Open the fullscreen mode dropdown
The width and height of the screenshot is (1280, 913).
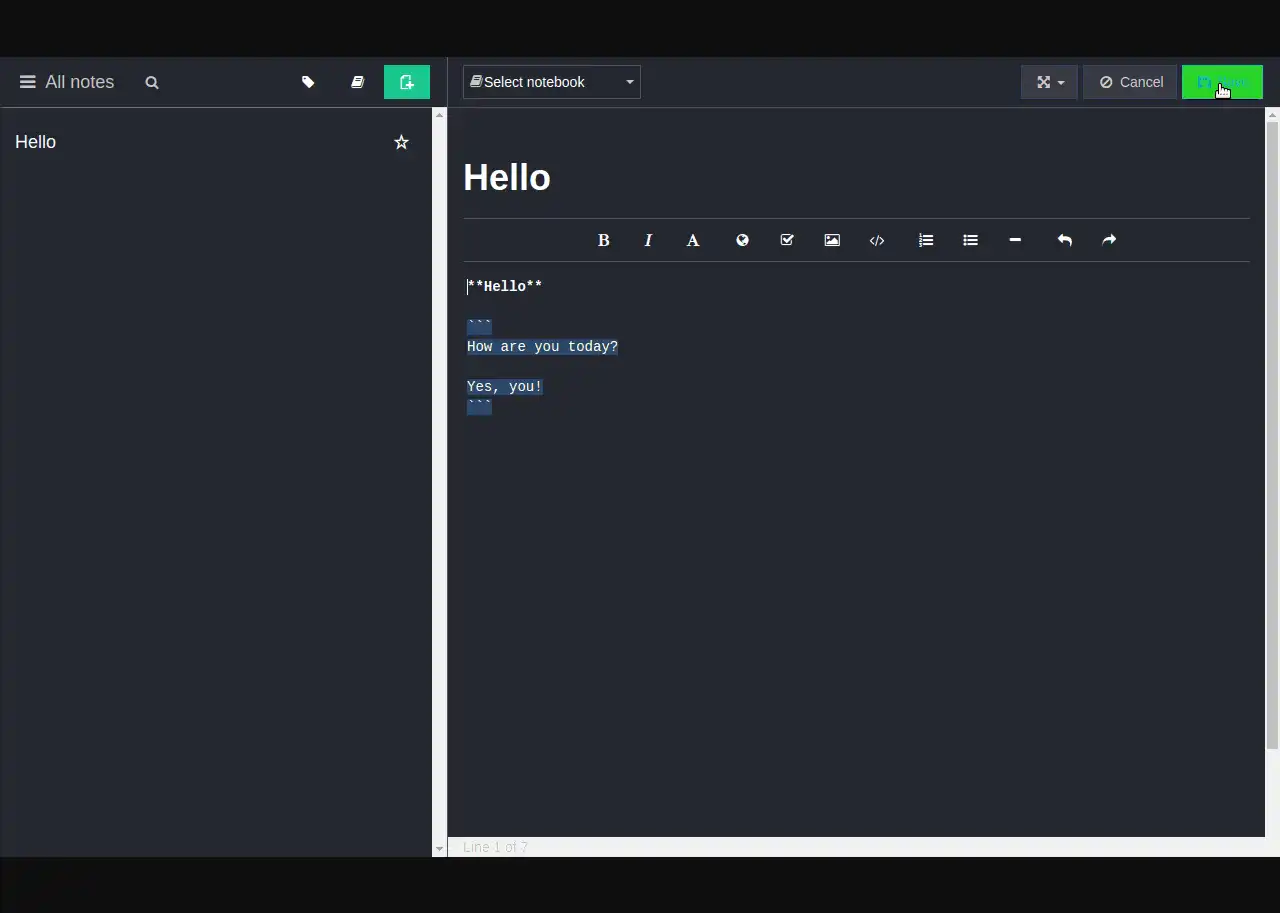coord(1049,82)
